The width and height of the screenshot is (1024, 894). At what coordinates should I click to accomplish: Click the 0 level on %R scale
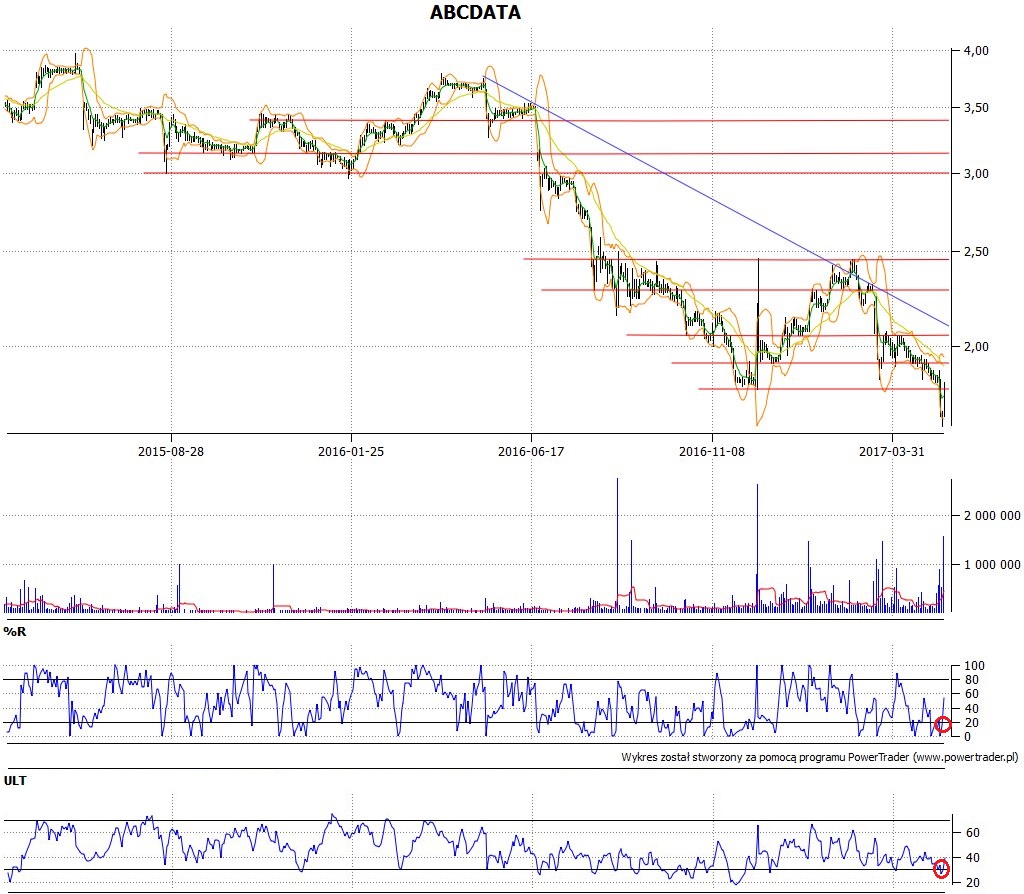click(x=968, y=737)
